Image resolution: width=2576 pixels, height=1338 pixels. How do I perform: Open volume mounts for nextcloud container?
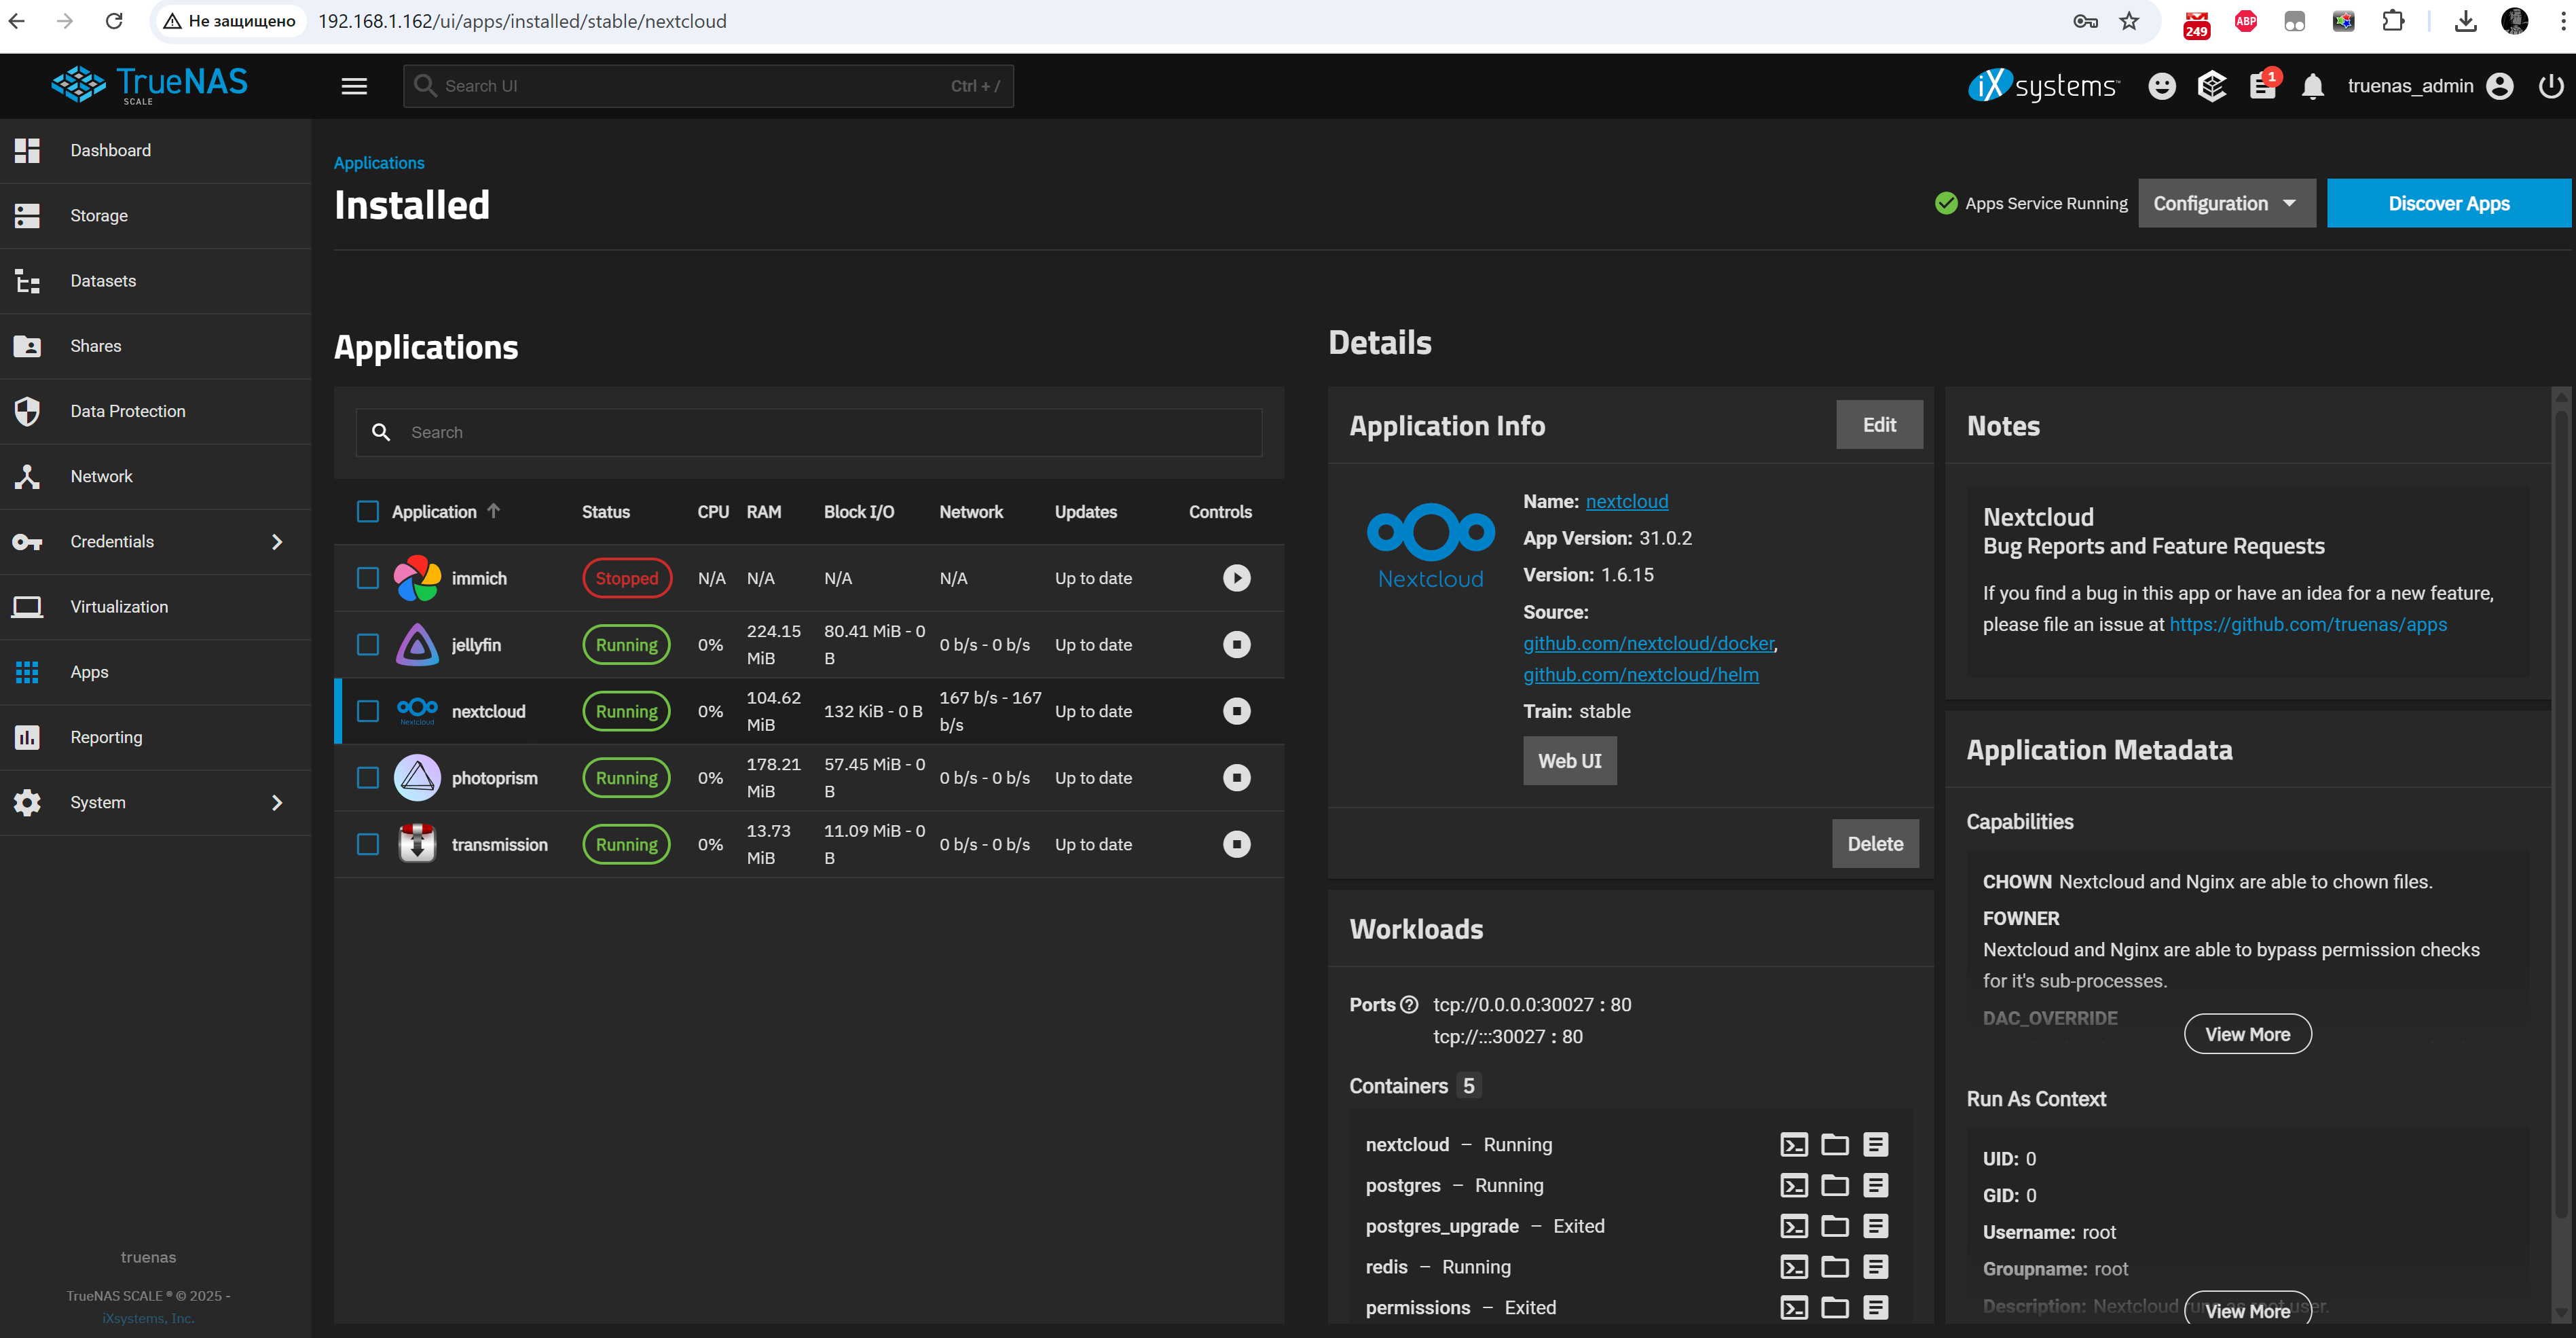pyautogui.click(x=1834, y=1145)
